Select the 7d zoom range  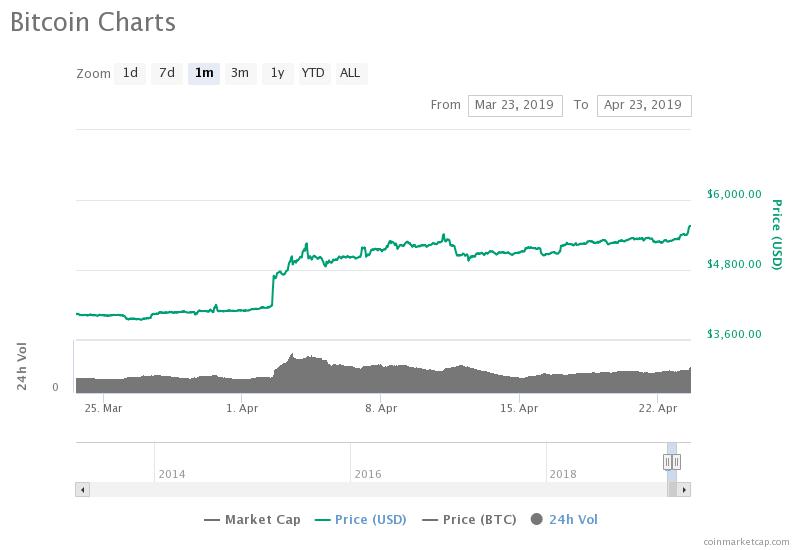(167, 73)
